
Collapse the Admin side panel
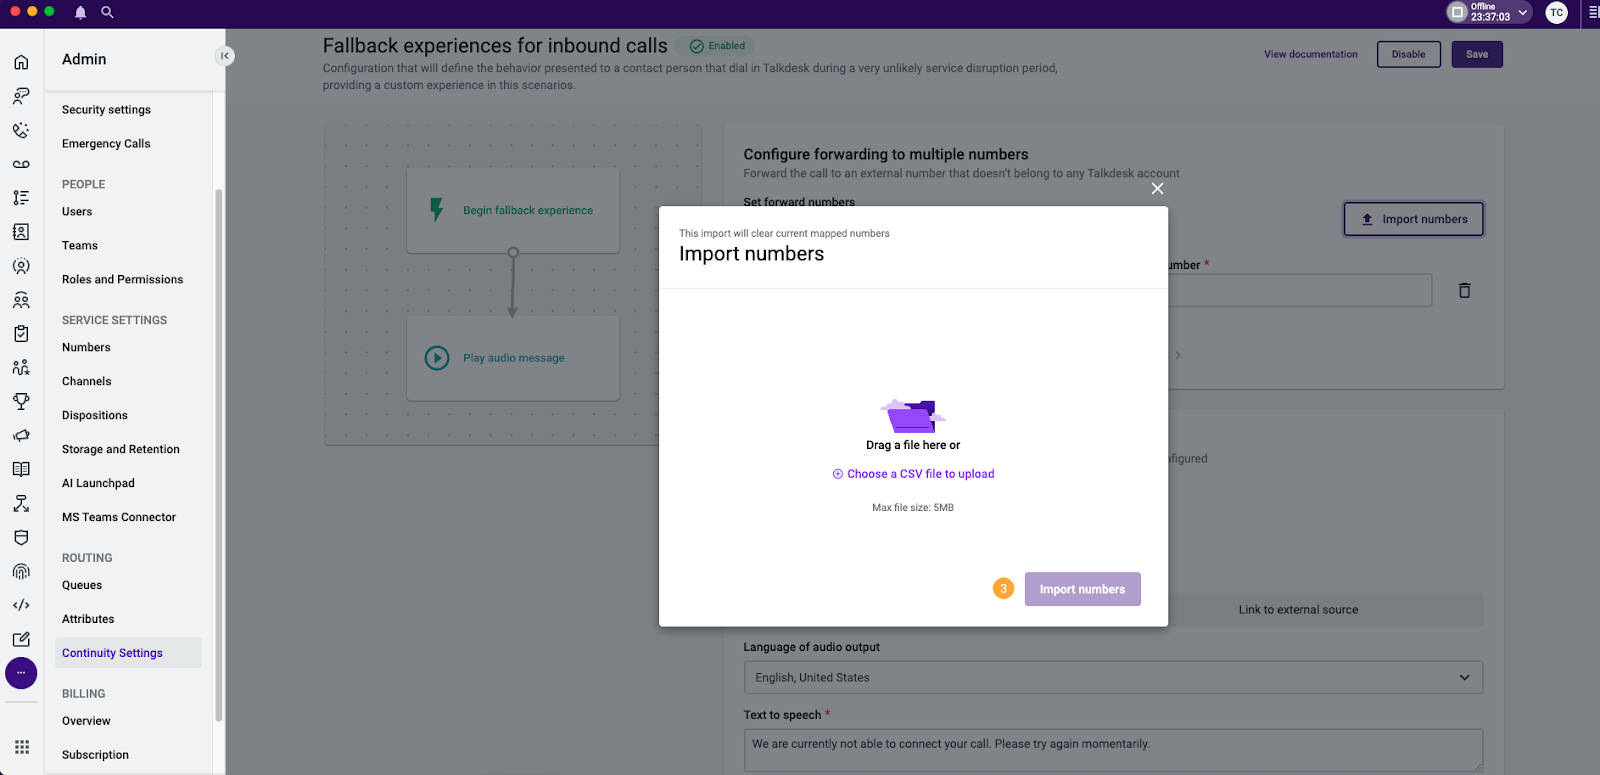point(225,56)
